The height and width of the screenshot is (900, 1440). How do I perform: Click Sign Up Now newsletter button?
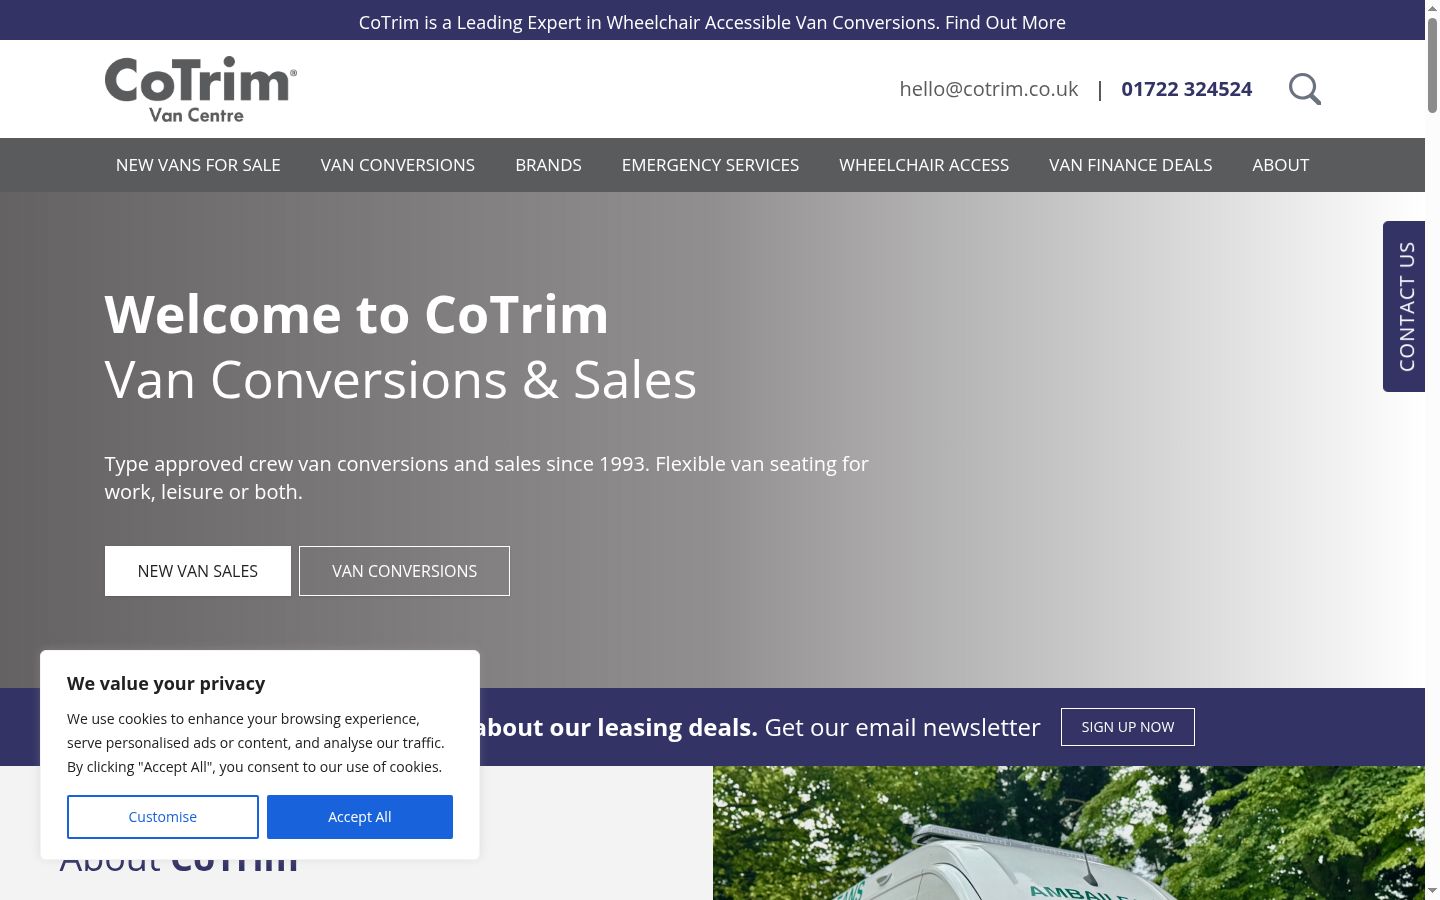pyautogui.click(x=1128, y=727)
